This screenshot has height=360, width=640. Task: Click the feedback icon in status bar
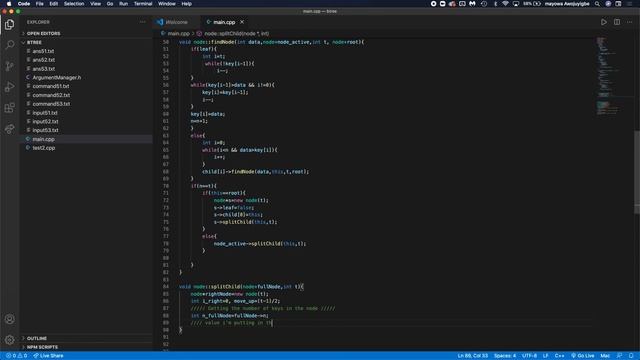pyautogui.click(x=620, y=356)
